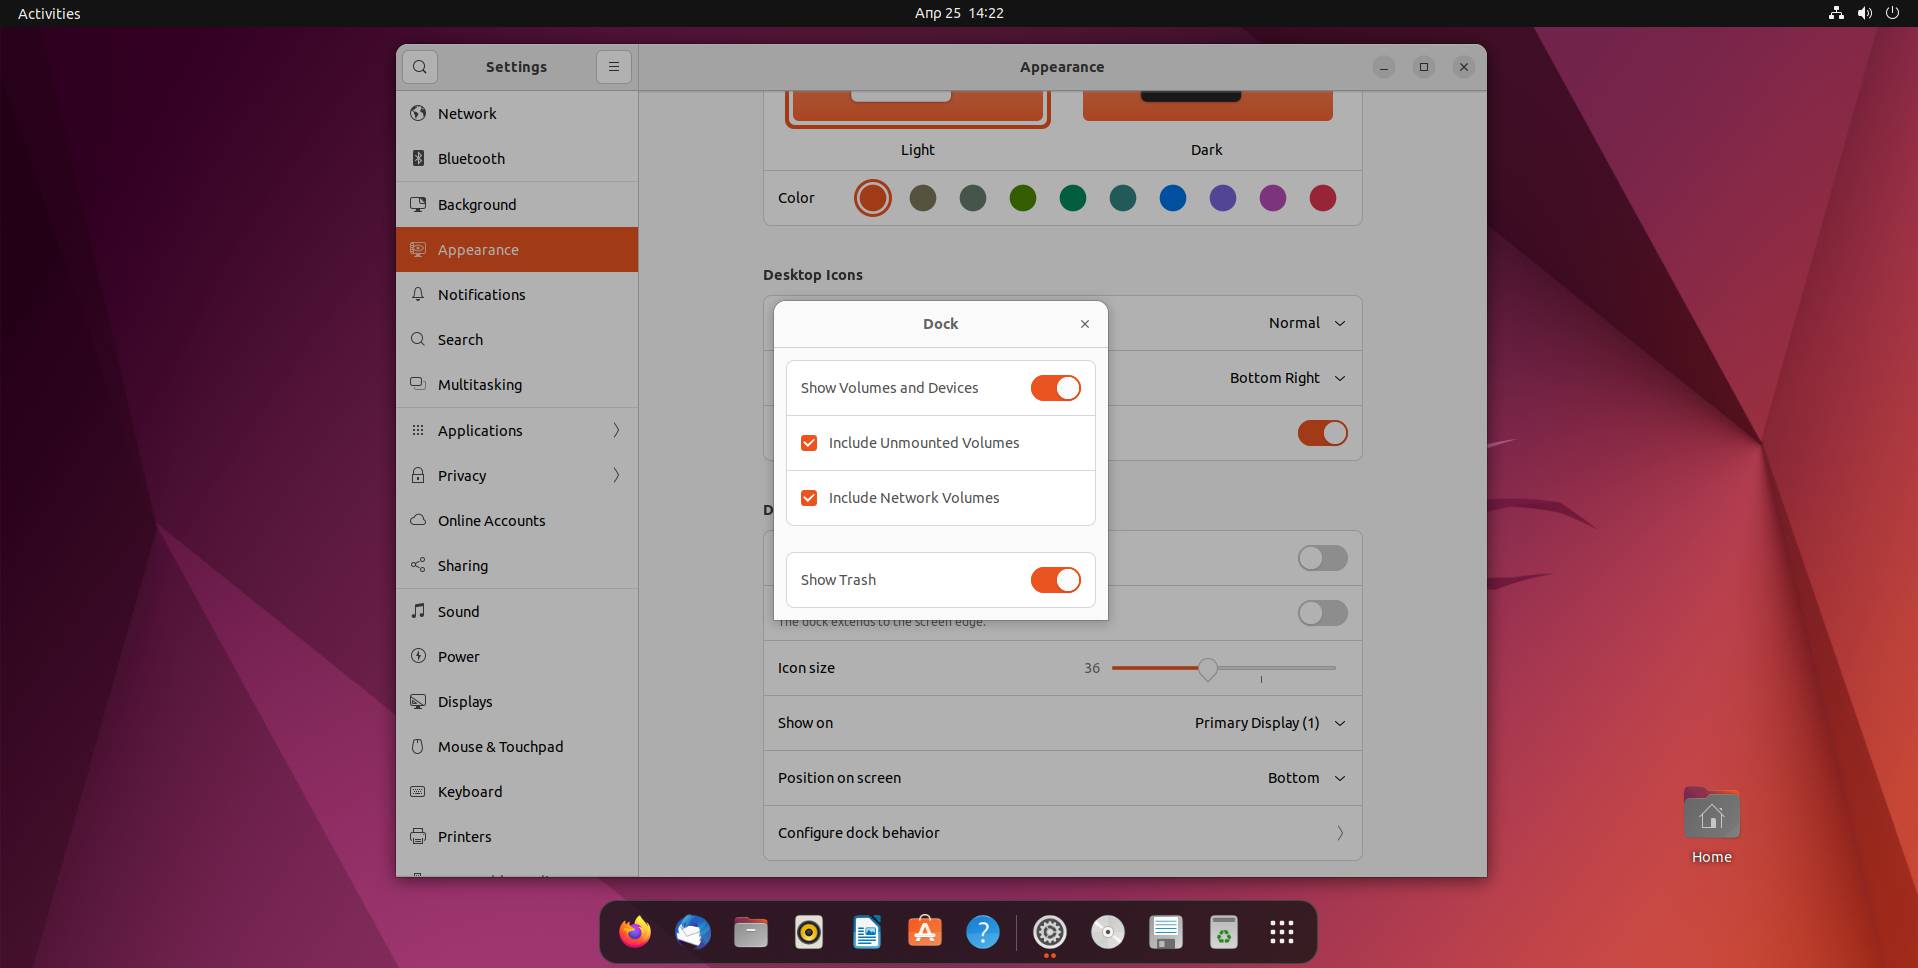Disable the Show Trash toggle
The height and width of the screenshot is (968, 1918).
(x=1056, y=580)
